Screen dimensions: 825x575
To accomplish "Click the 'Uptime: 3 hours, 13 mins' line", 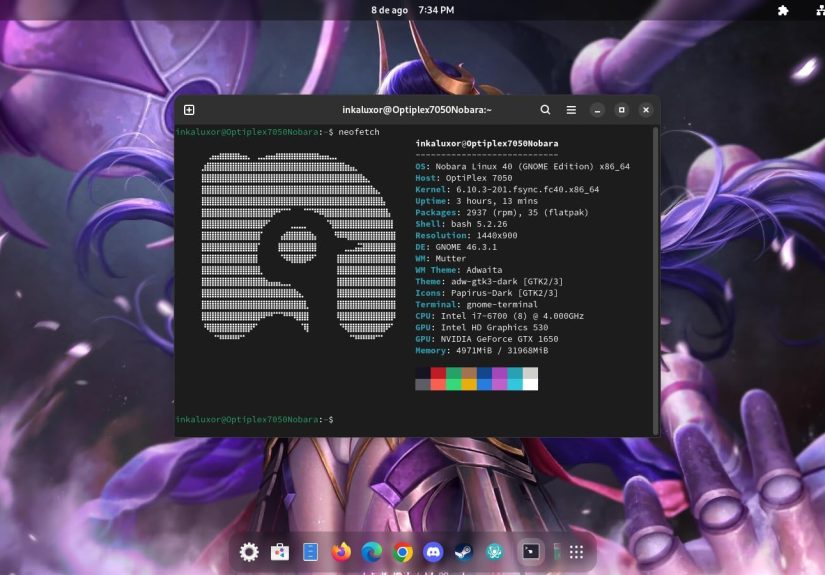I will 476,201.
